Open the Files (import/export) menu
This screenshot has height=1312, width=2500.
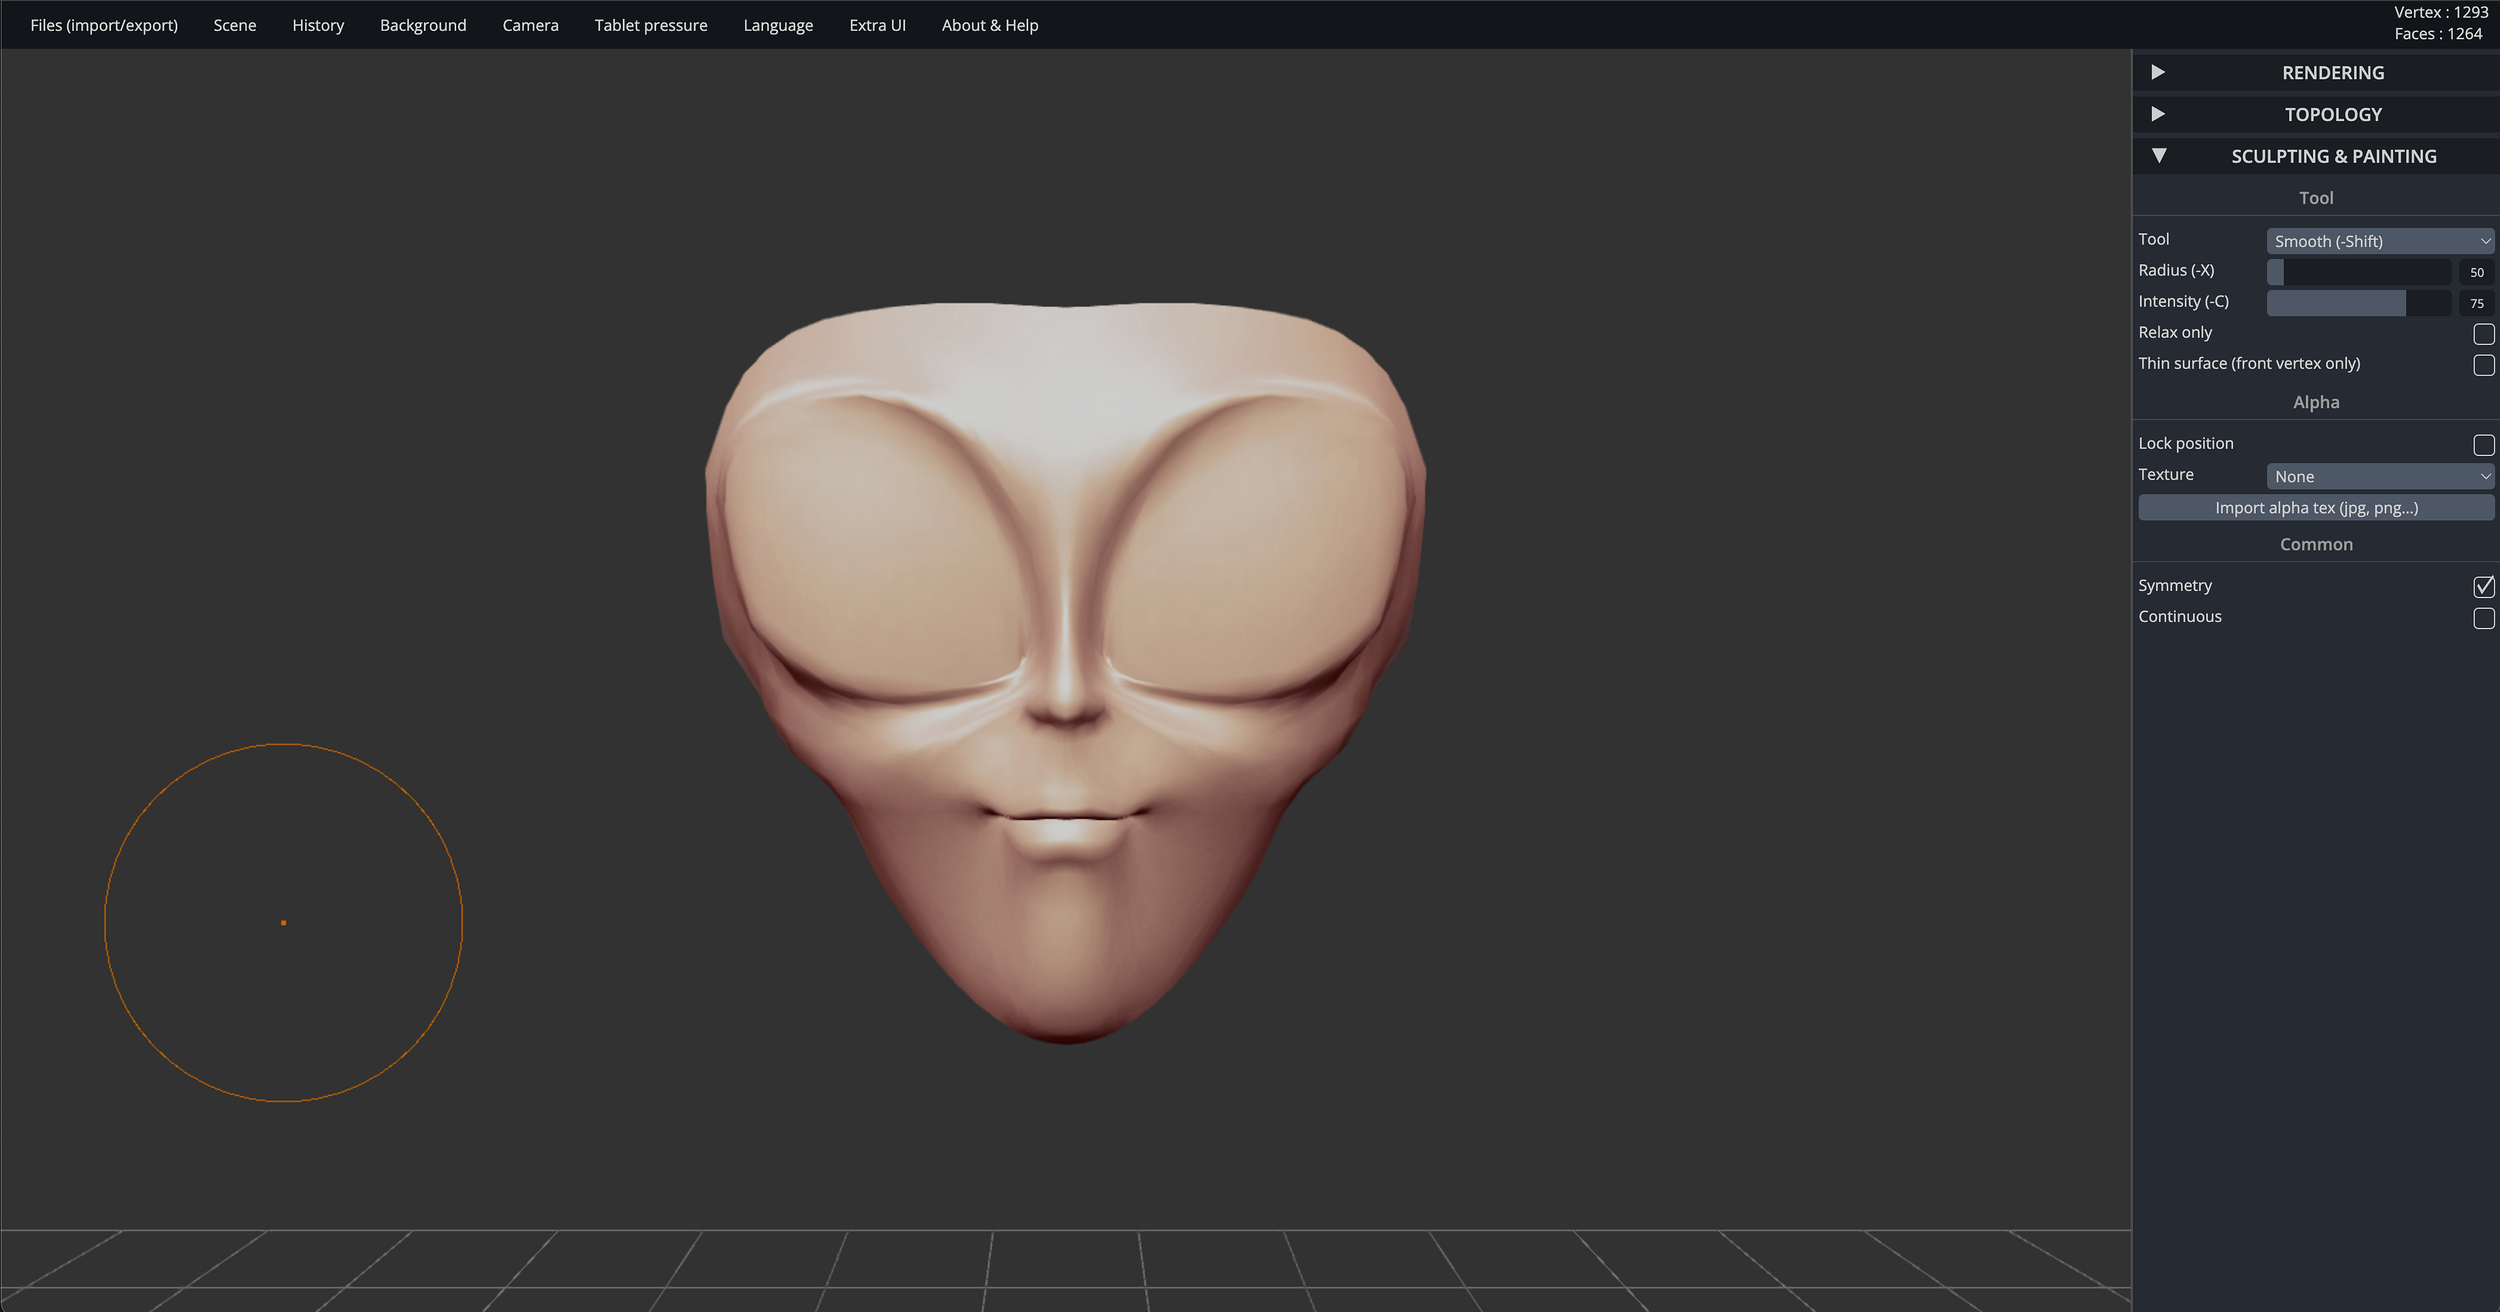(104, 25)
